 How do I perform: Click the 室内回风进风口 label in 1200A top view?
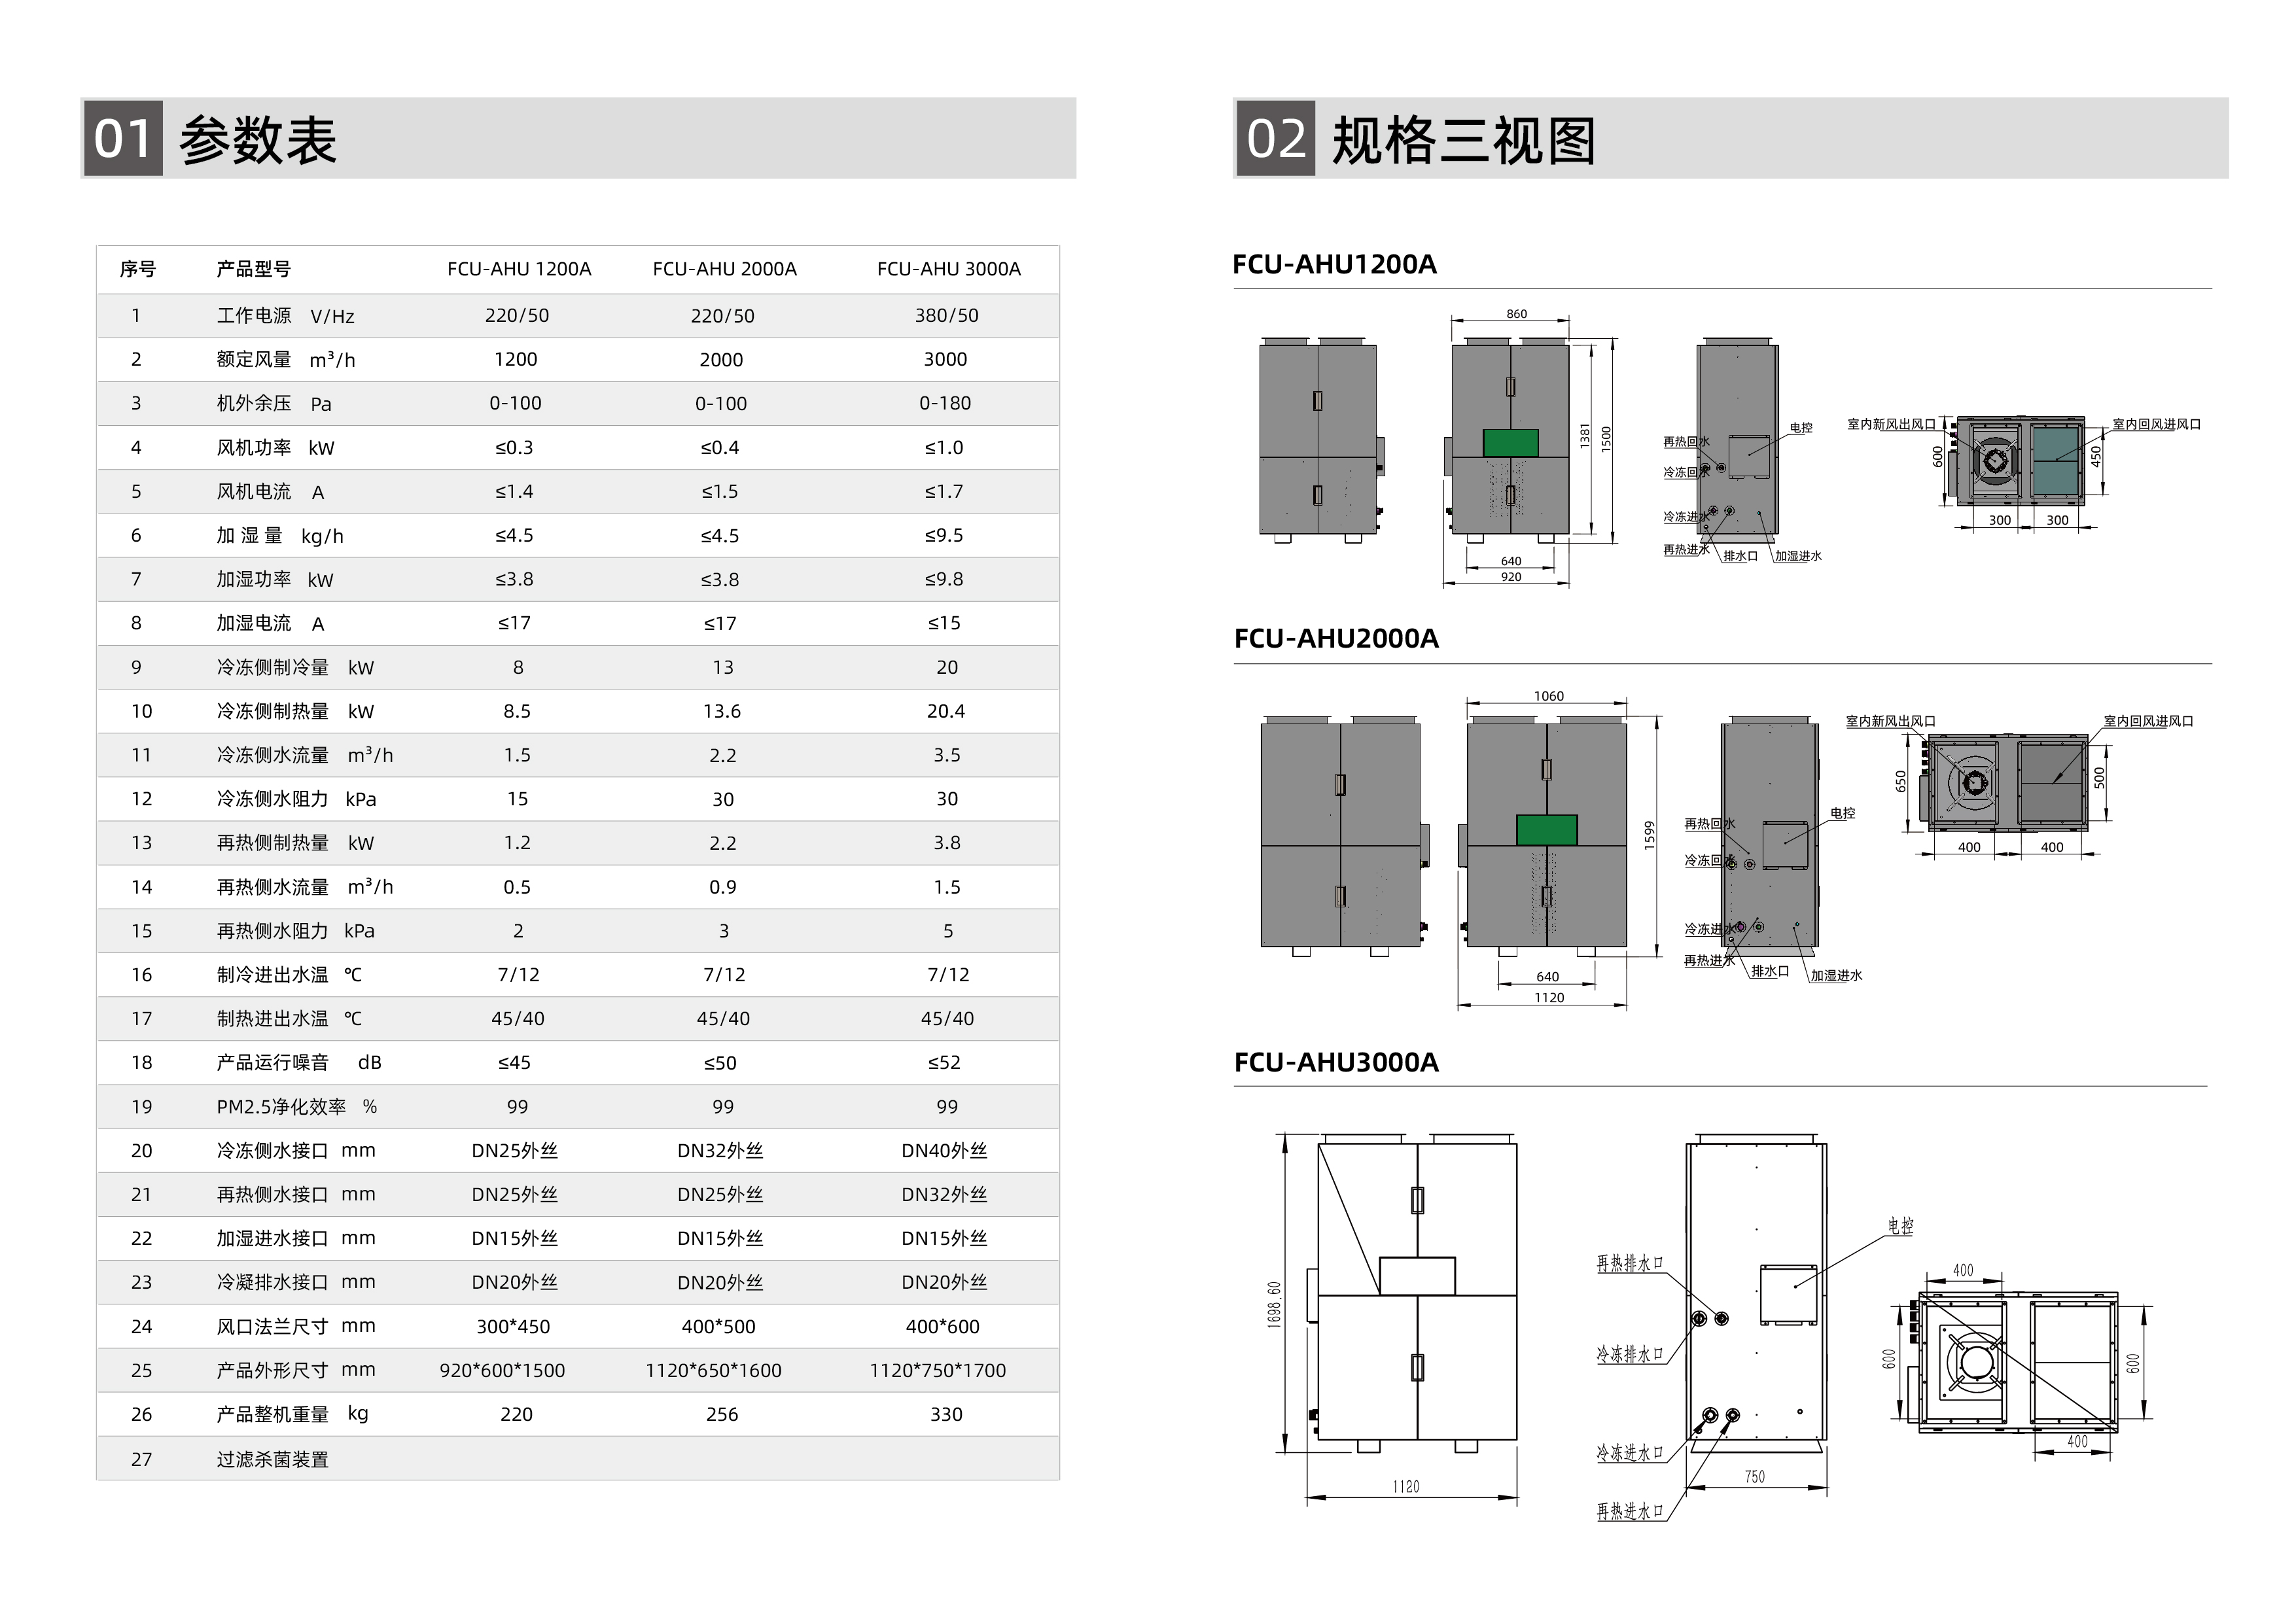(x=2157, y=424)
